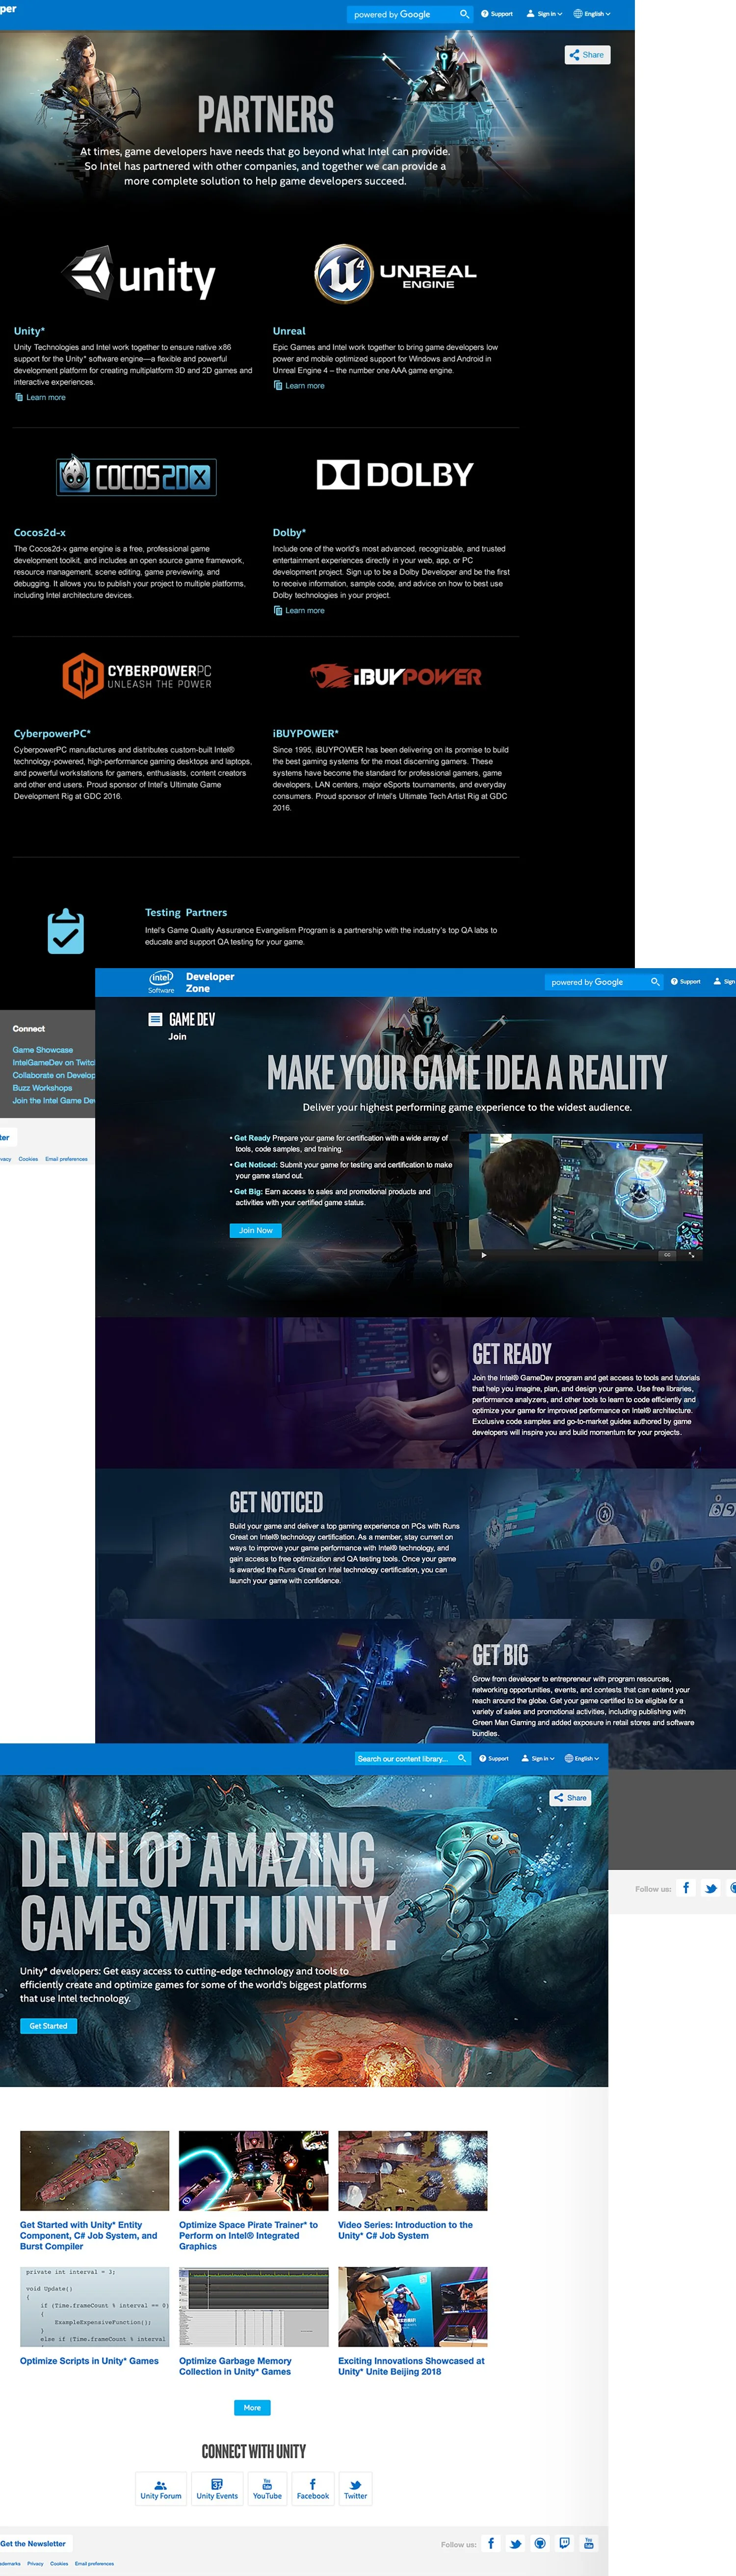Image resolution: width=736 pixels, height=2576 pixels.
Task: Open Optimize Garbage Memory Collection article link
Action: coord(235,2366)
